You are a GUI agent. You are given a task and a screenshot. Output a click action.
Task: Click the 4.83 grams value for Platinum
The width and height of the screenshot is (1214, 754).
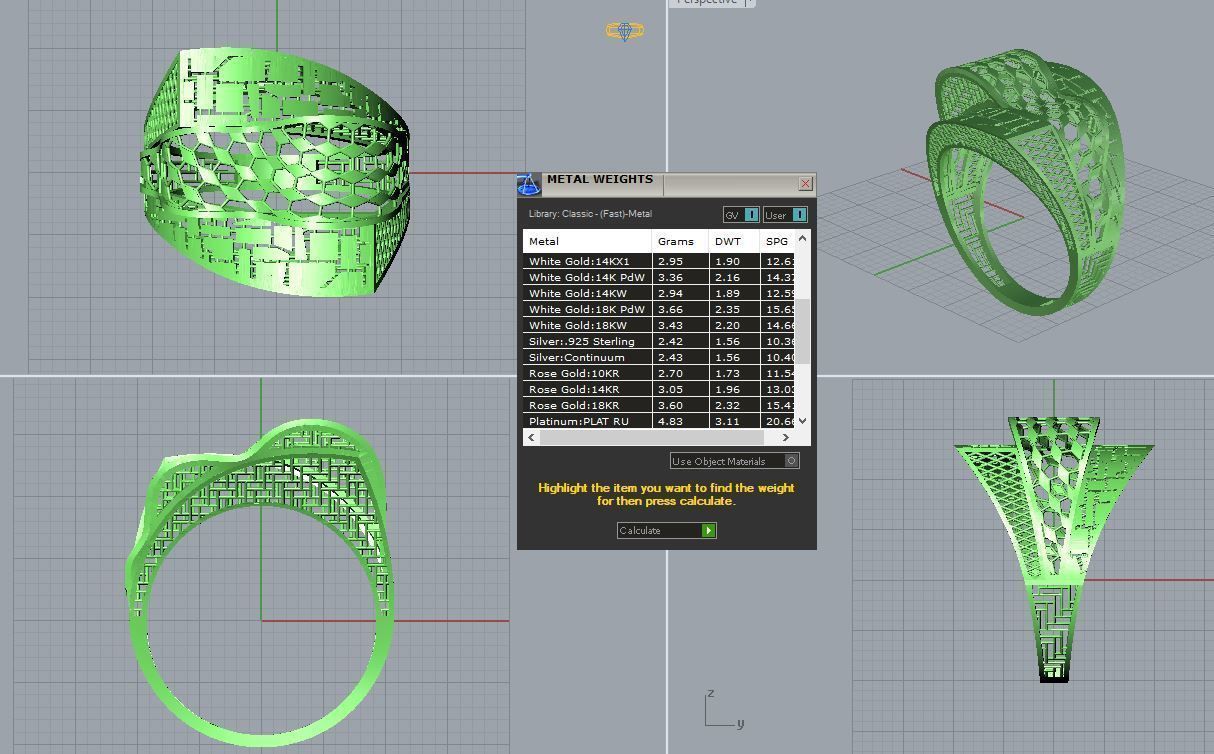coord(670,421)
